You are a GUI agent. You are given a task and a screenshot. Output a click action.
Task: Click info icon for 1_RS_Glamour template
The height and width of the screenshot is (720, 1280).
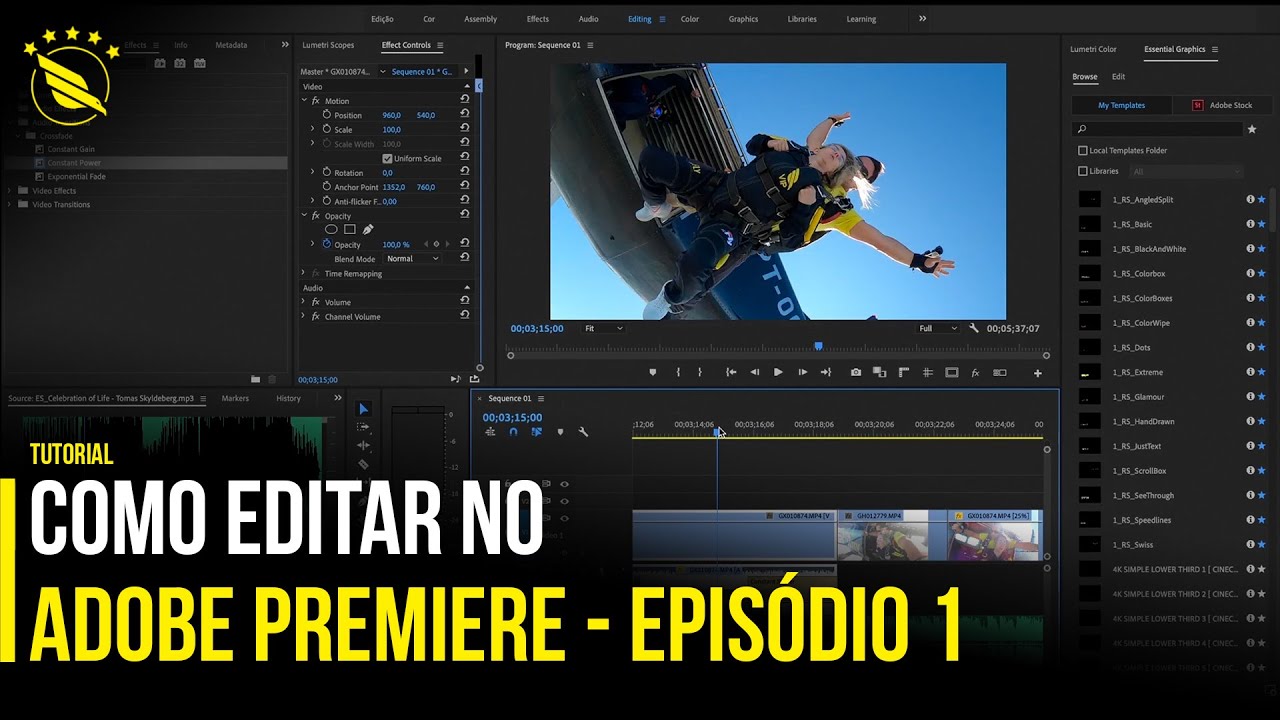click(1250, 397)
